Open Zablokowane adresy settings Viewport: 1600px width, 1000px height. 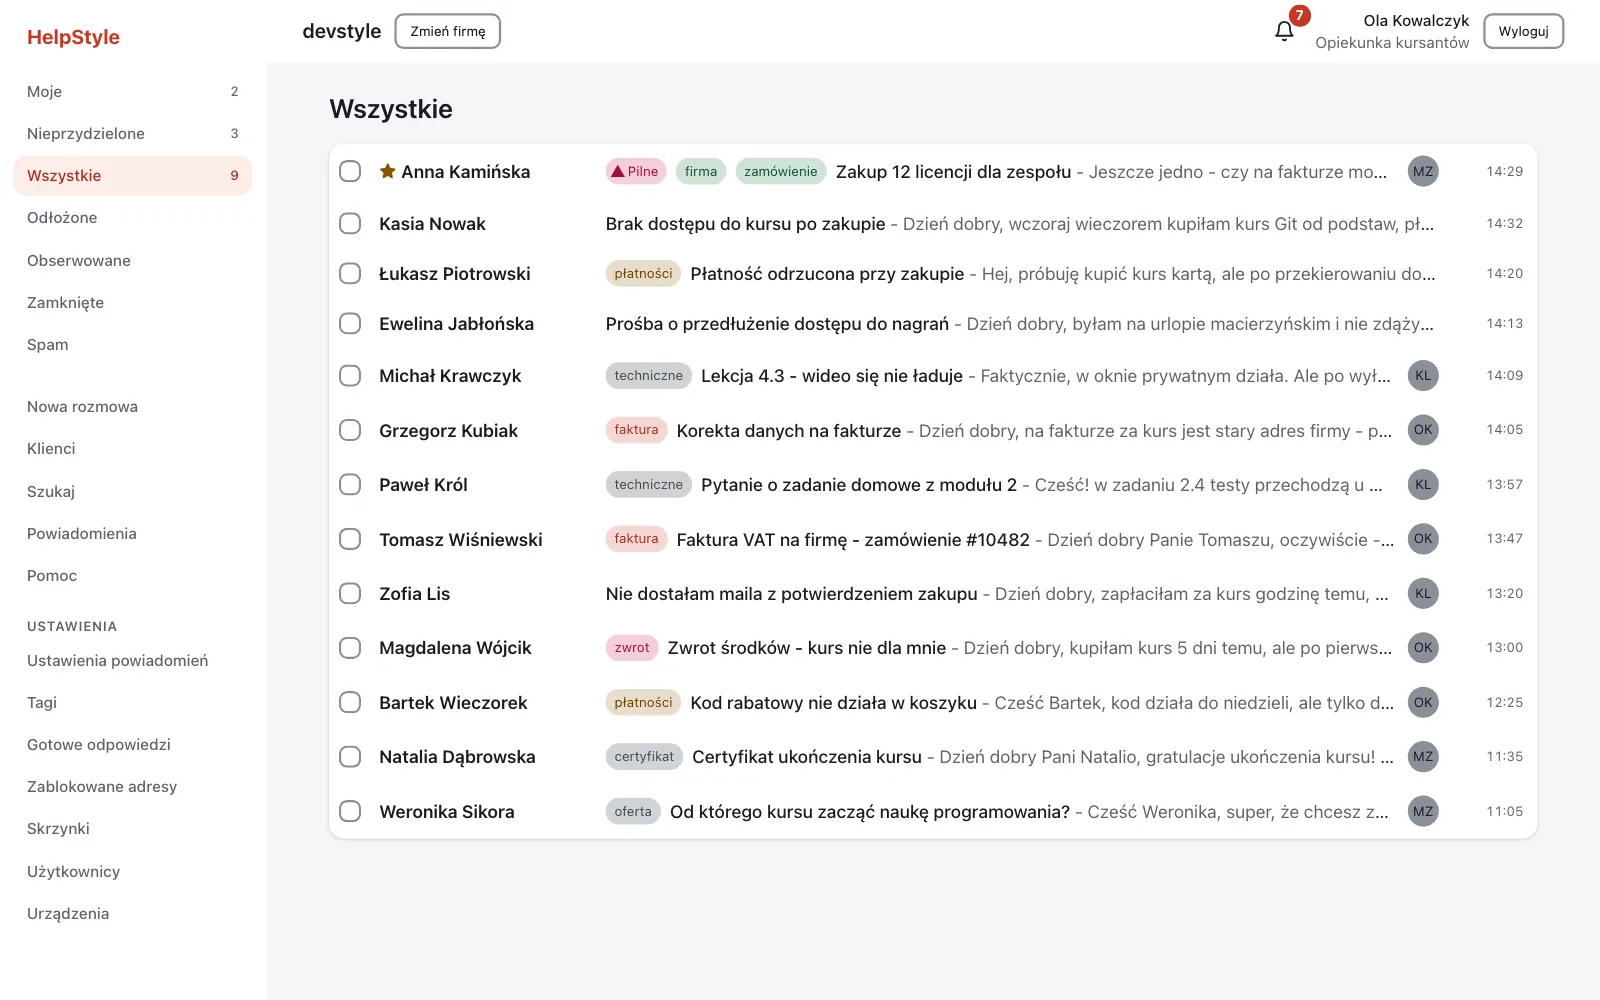(x=133, y=786)
